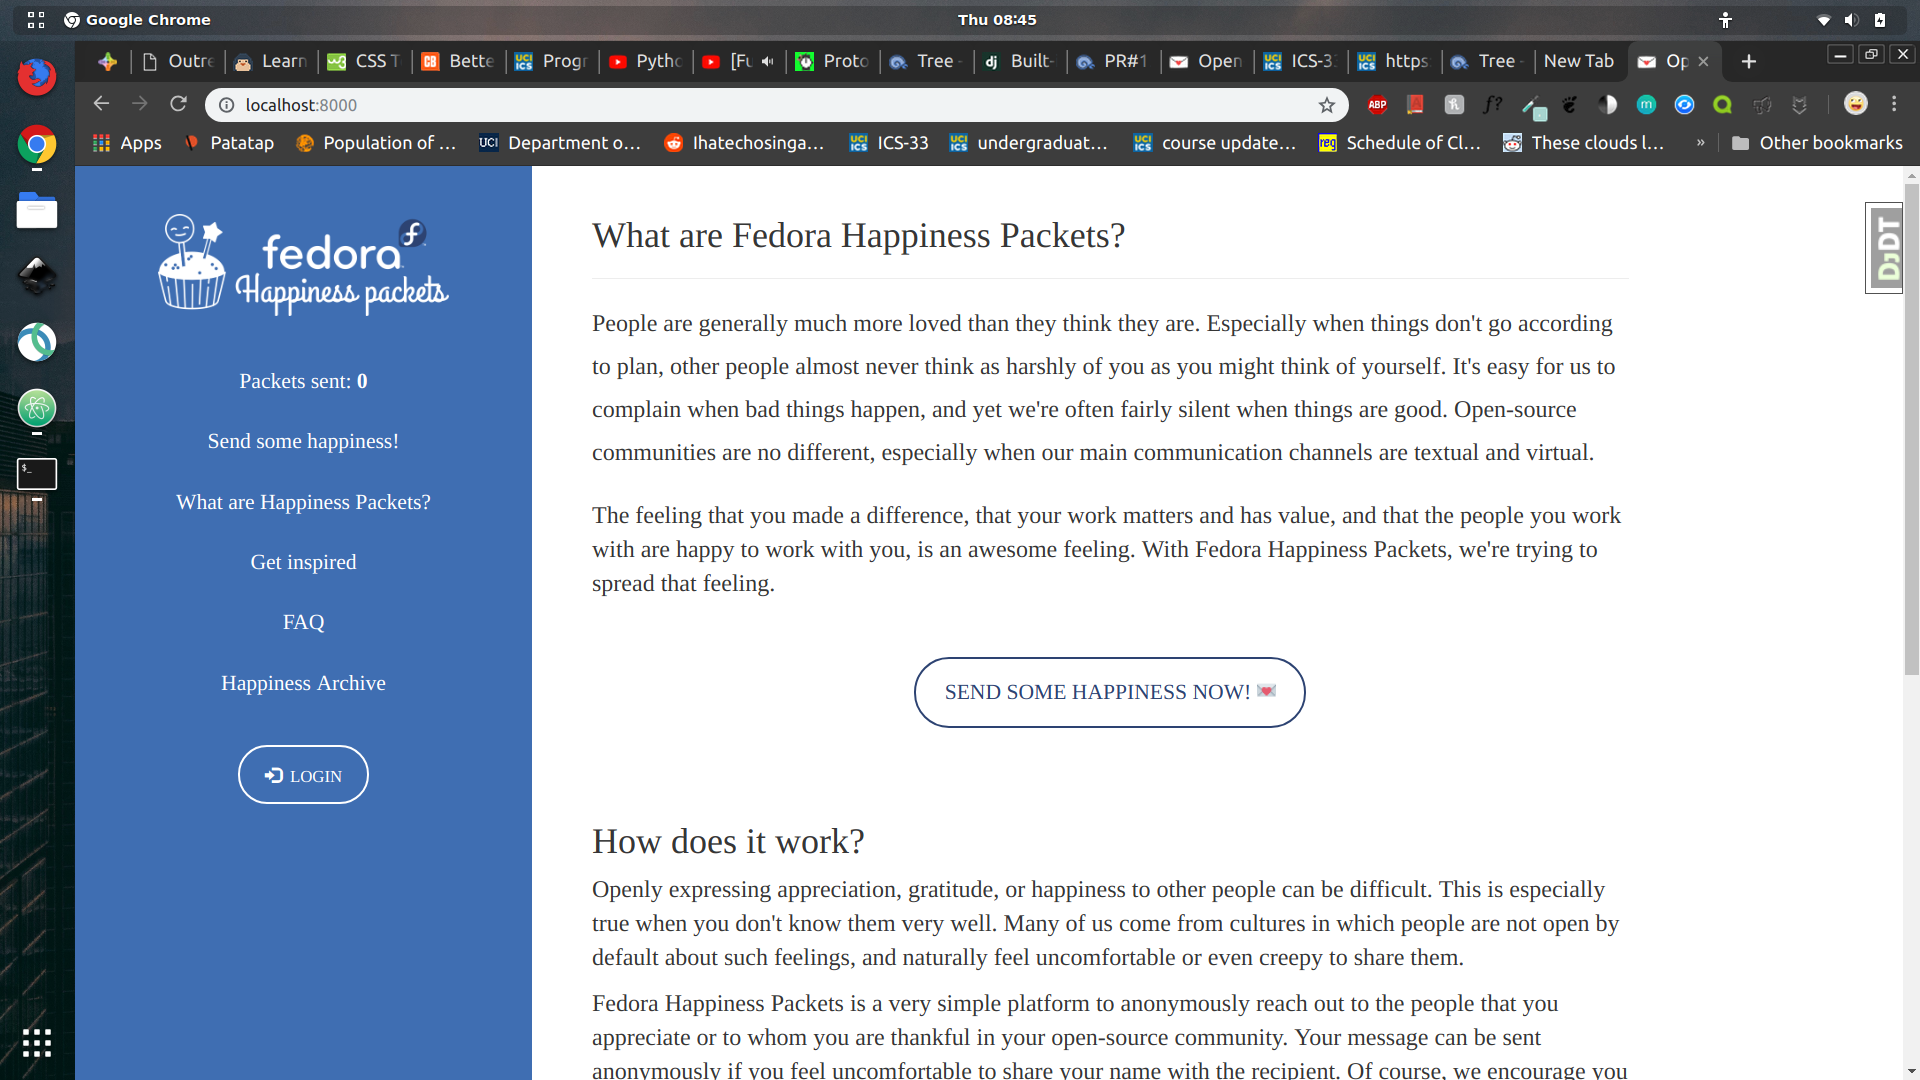Open the course update... bookmark
1920x1080 pixels.
coord(1215,143)
